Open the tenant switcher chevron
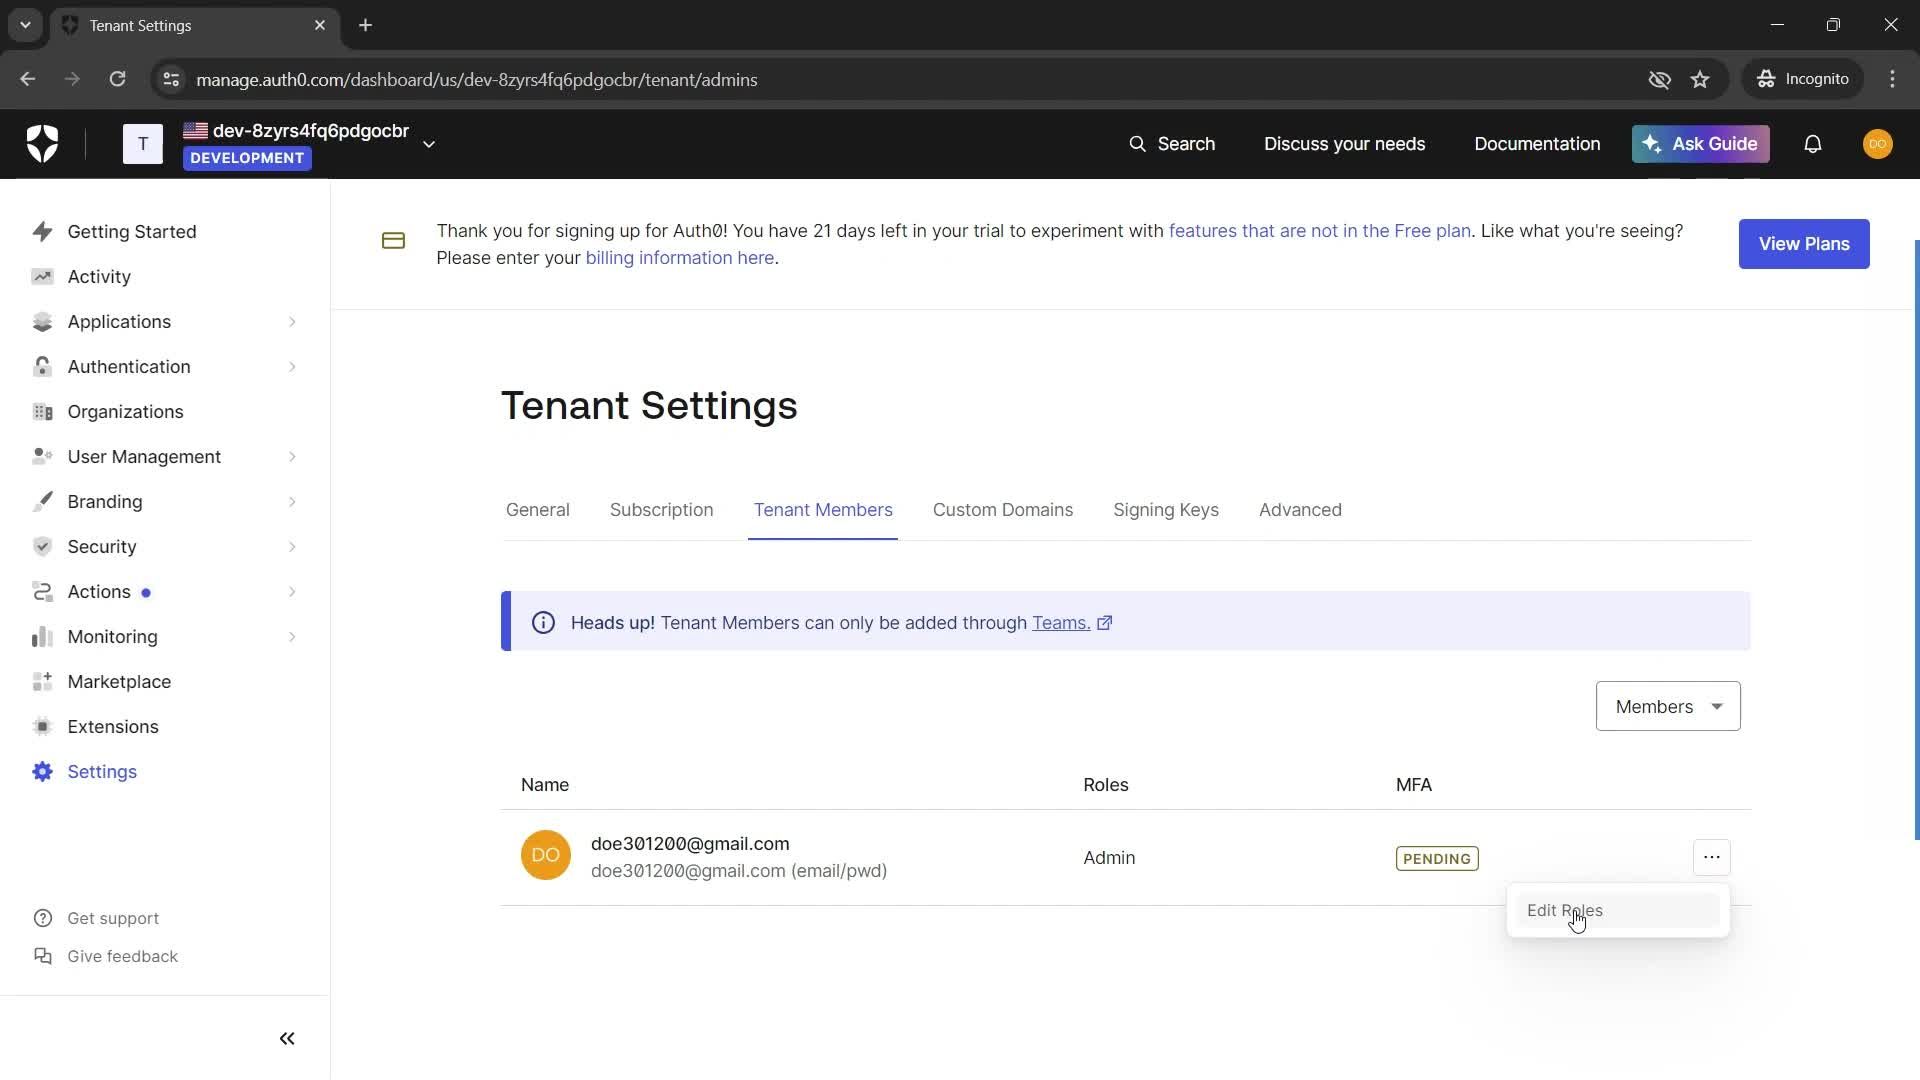The image size is (1920, 1080). tap(429, 144)
